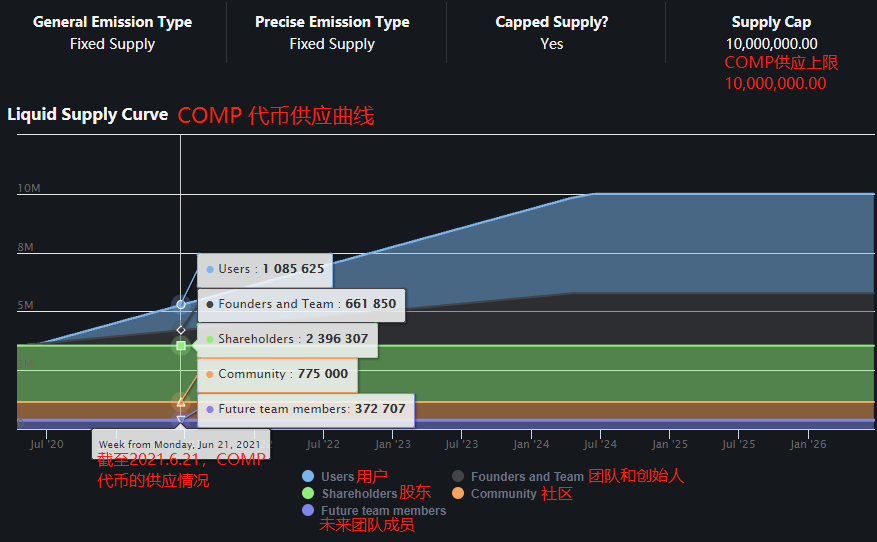Image resolution: width=877 pixels, height=542 pixels.
Task: Click the Community 775 000 tooltip box
Action: pyautogui.click(x=276, y=374)
